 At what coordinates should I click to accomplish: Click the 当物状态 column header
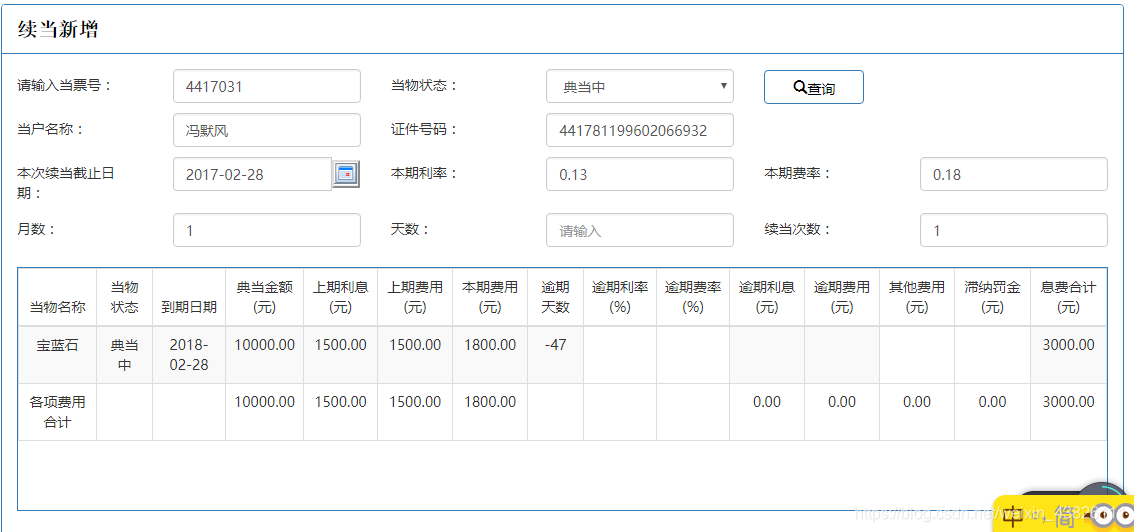(x=124, y=297)
